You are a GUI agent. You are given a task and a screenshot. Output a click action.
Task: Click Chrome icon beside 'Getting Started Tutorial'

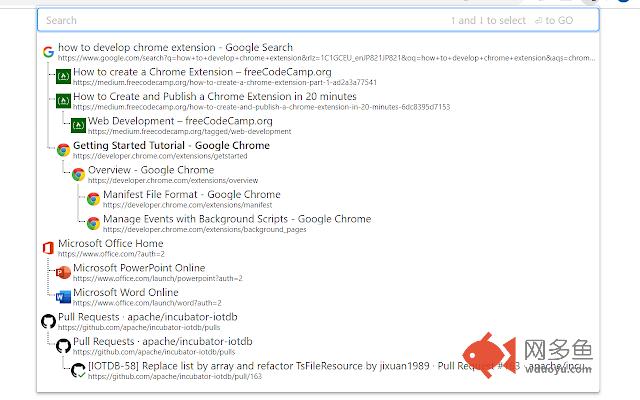pos(63,150)
